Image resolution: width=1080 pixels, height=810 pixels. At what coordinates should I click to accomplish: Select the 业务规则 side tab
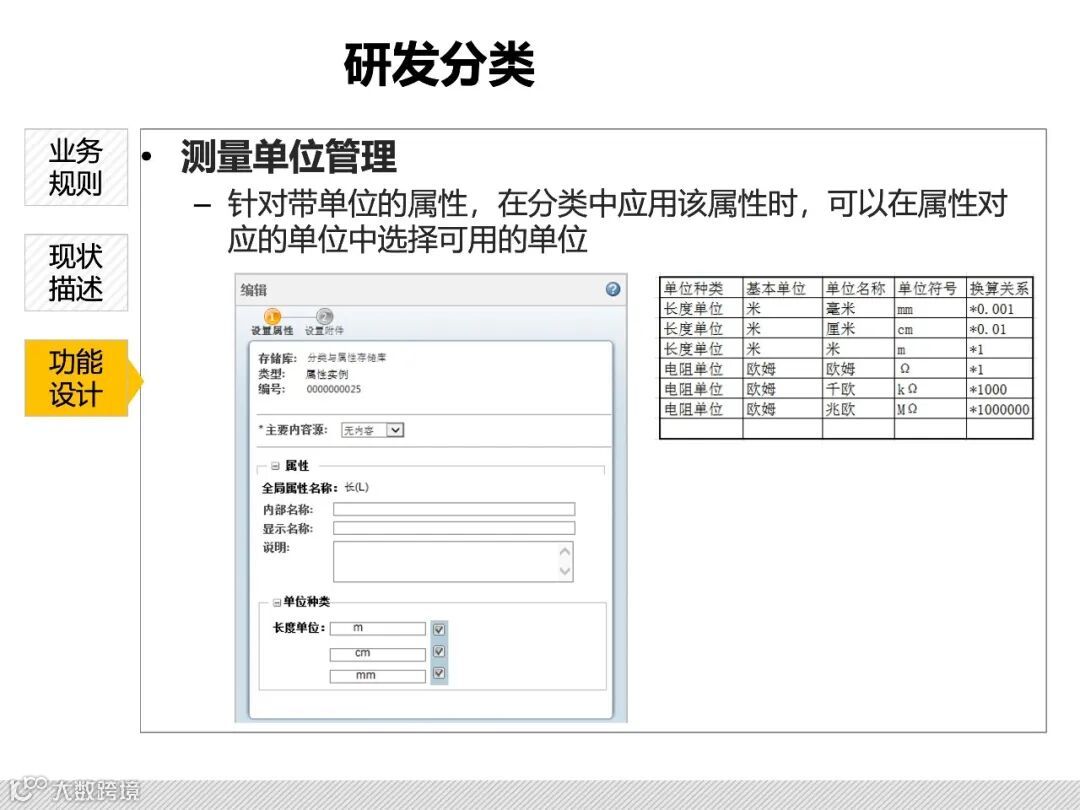pos(76,167)
